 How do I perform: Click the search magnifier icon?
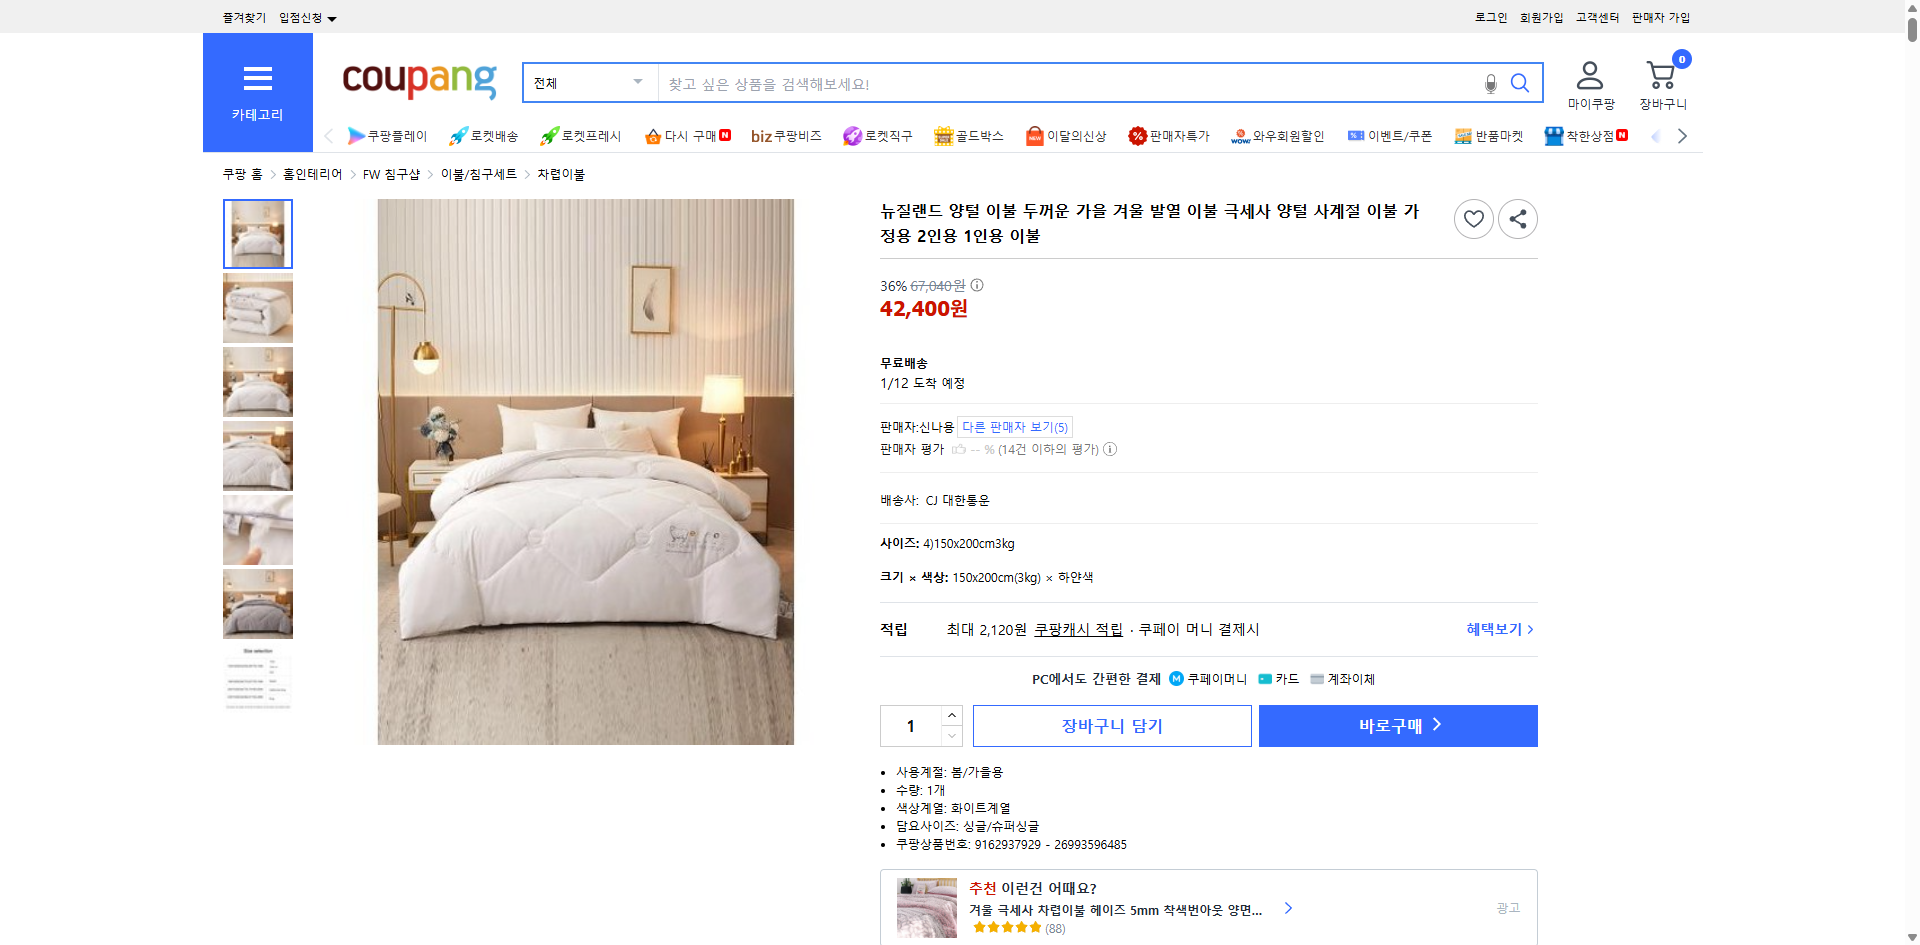1519,83
